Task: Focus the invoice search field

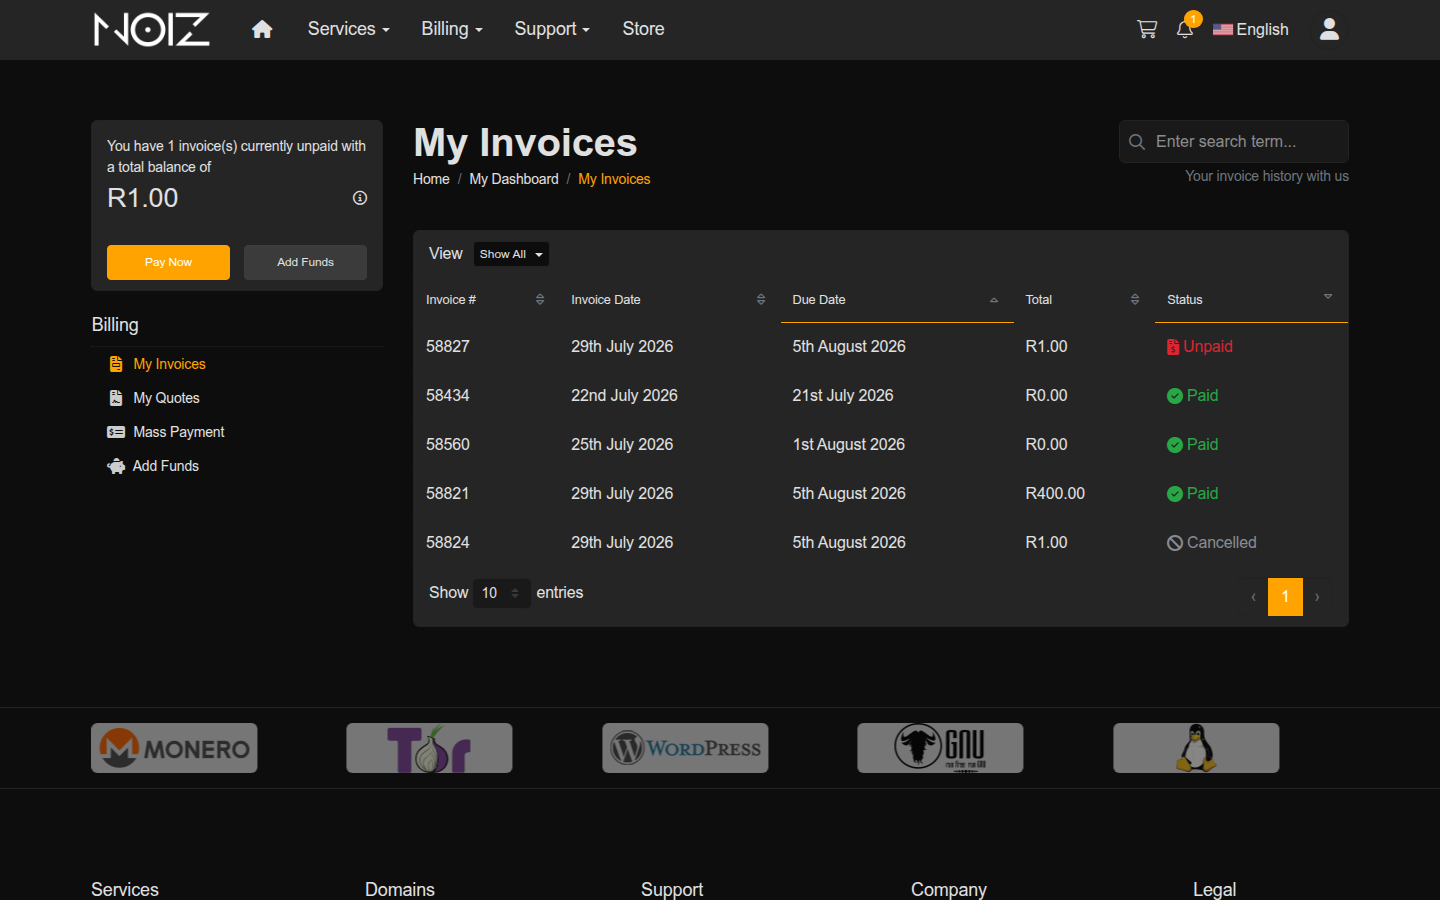Action: (1234, 142)
